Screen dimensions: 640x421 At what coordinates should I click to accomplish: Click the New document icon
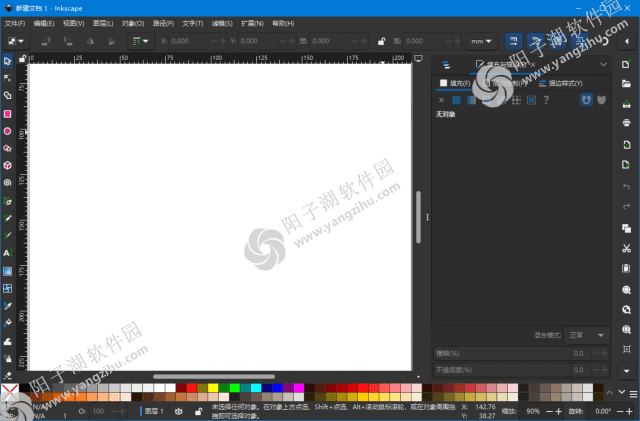point(626,65)
